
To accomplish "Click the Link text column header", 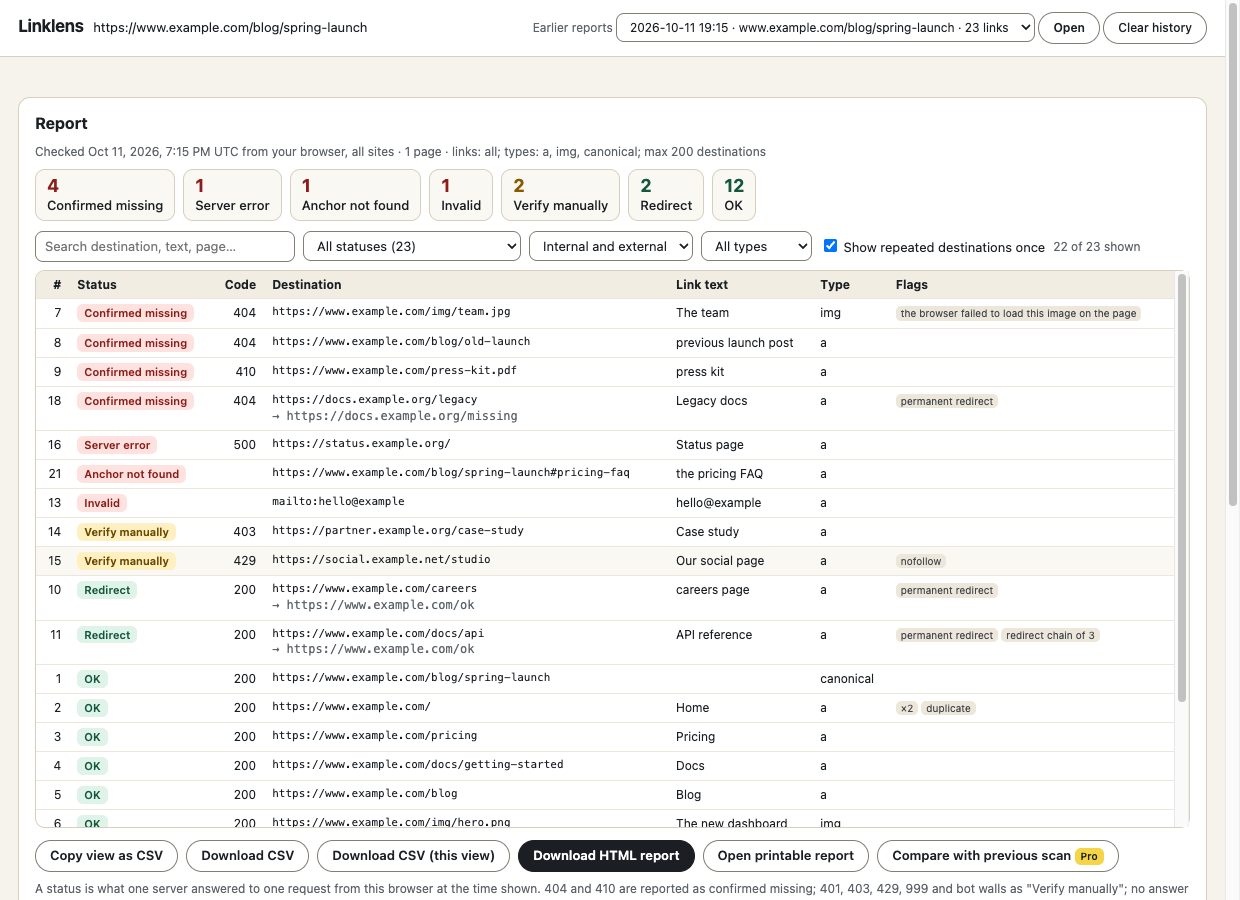I will click(702, 285).
